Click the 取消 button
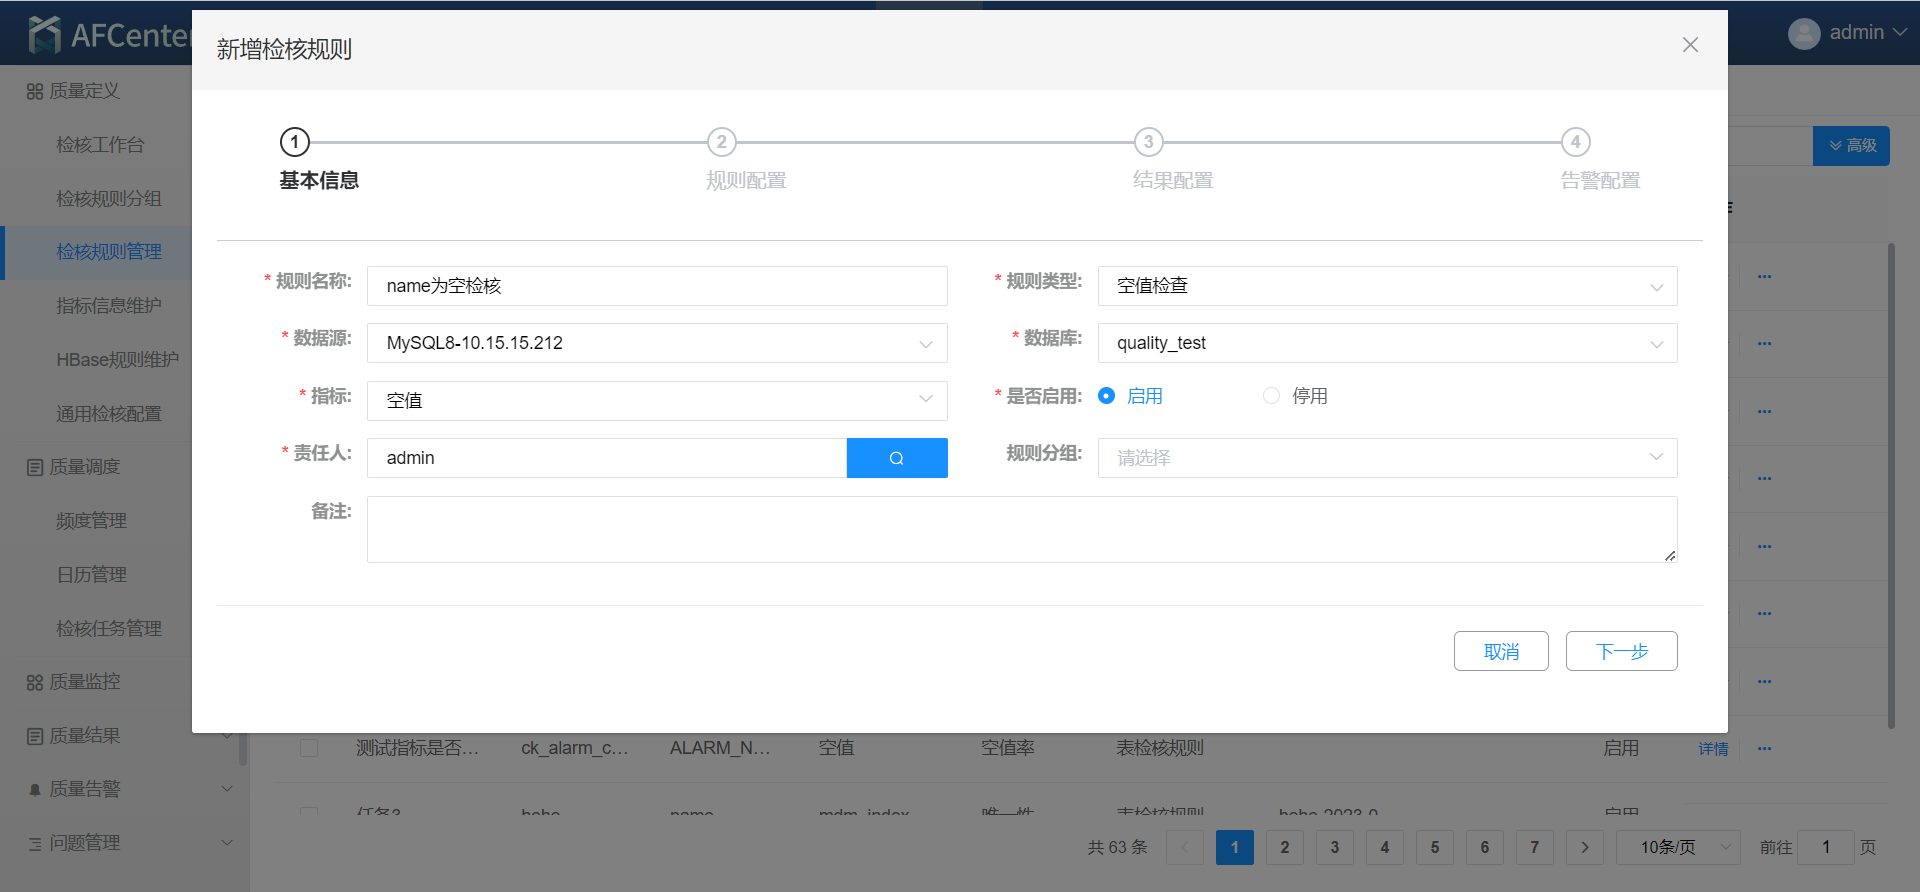The height and width of the screenshot is (892, 1920). [x=1500, y=651]
